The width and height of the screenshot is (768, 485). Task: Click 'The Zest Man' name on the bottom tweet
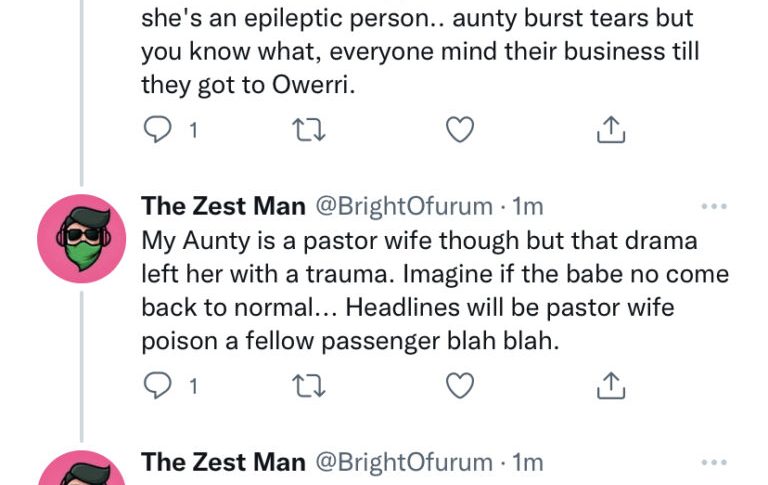[x=223, y=462]
